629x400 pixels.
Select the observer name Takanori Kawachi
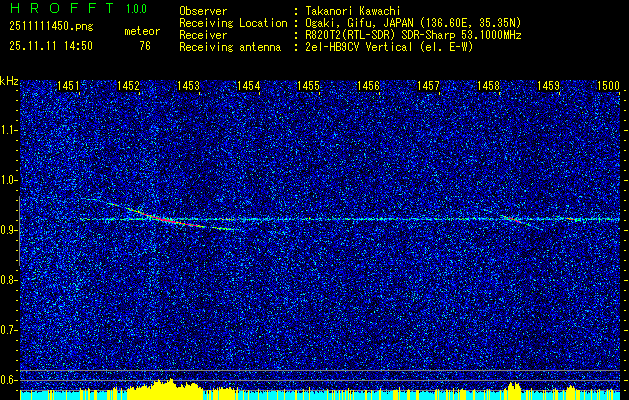click(348, 11)
